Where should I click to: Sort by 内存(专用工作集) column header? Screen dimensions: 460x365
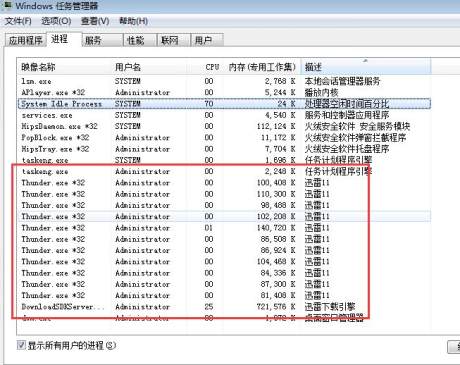(262, 67)
